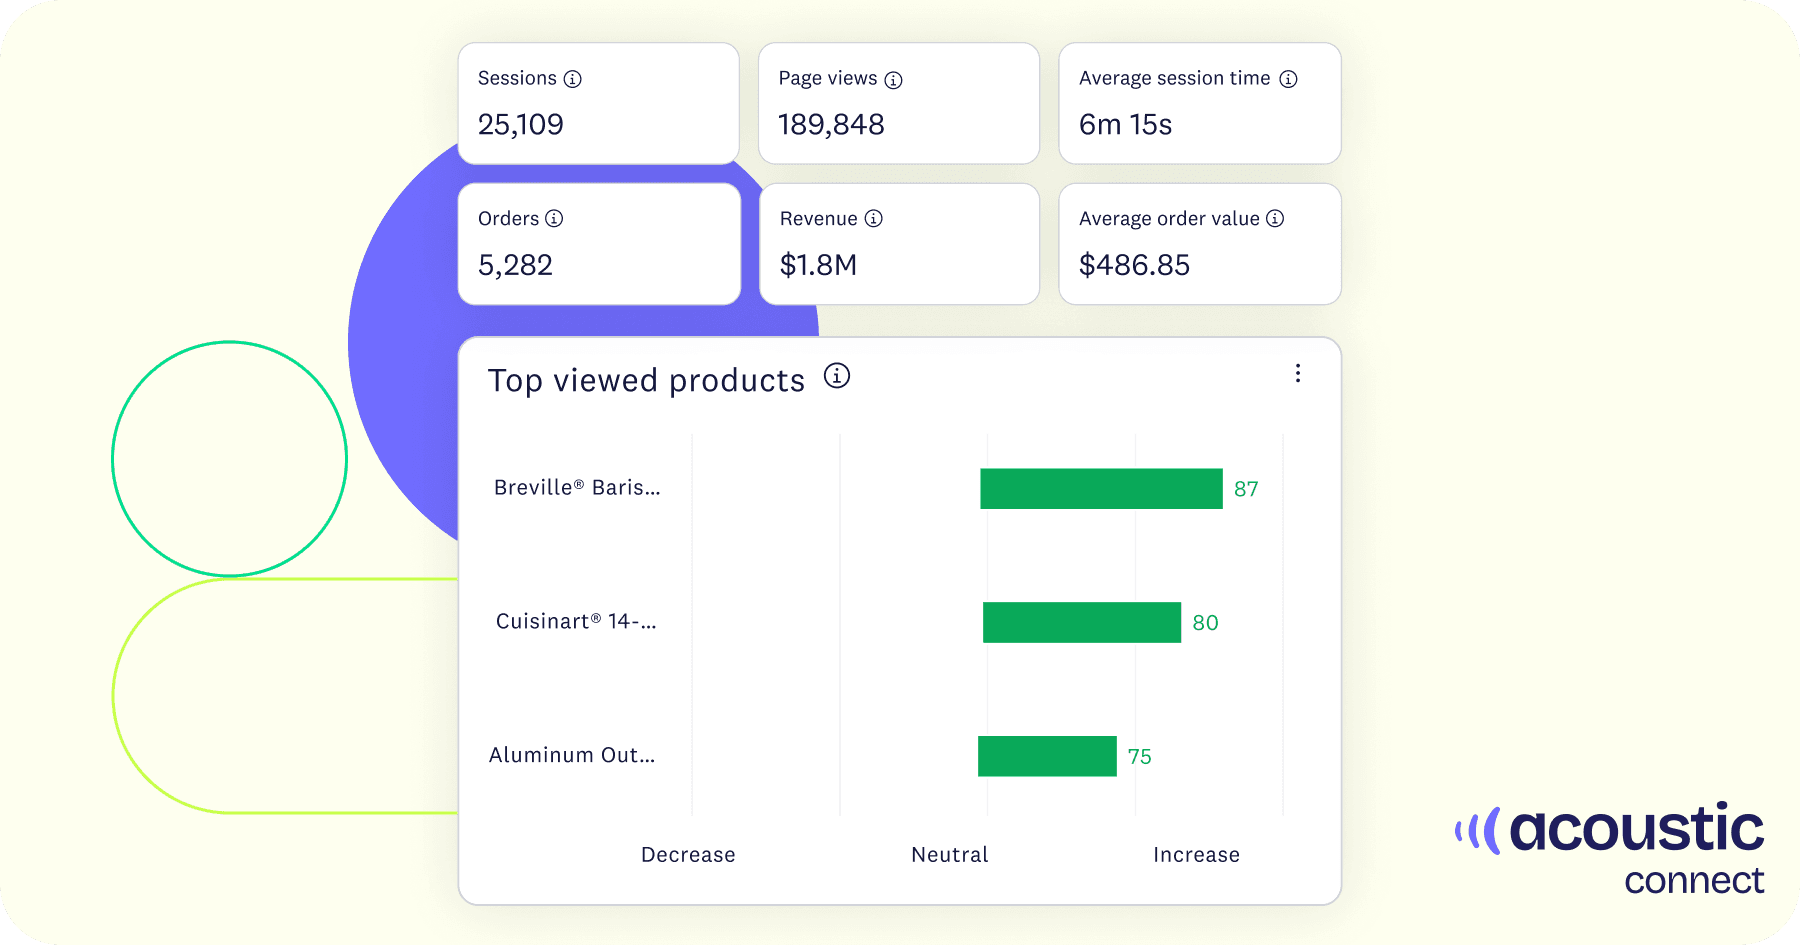Click Average order value info icon
Screen dimensions: 1800x945
1275,218
